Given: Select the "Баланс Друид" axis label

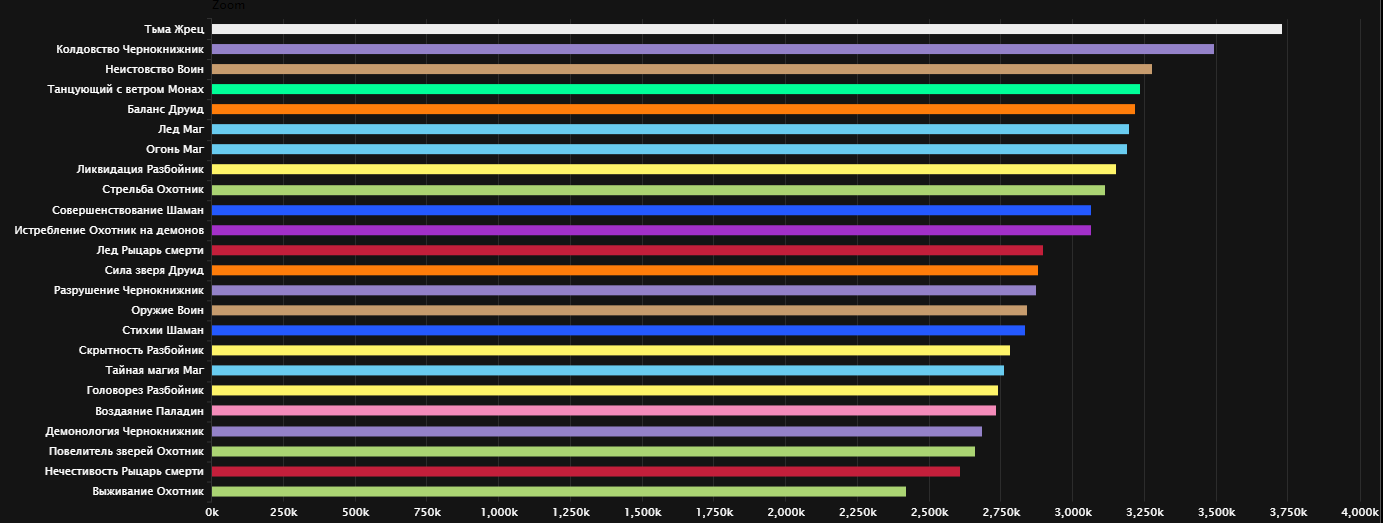Looking at the screenshot, I should (166, 109).
